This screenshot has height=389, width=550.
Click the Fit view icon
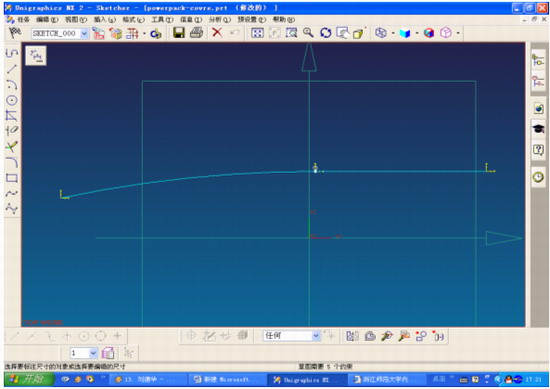point(257,33)
